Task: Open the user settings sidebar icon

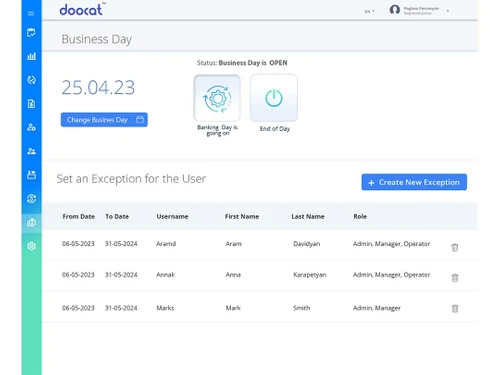Action: click(31, 127)
